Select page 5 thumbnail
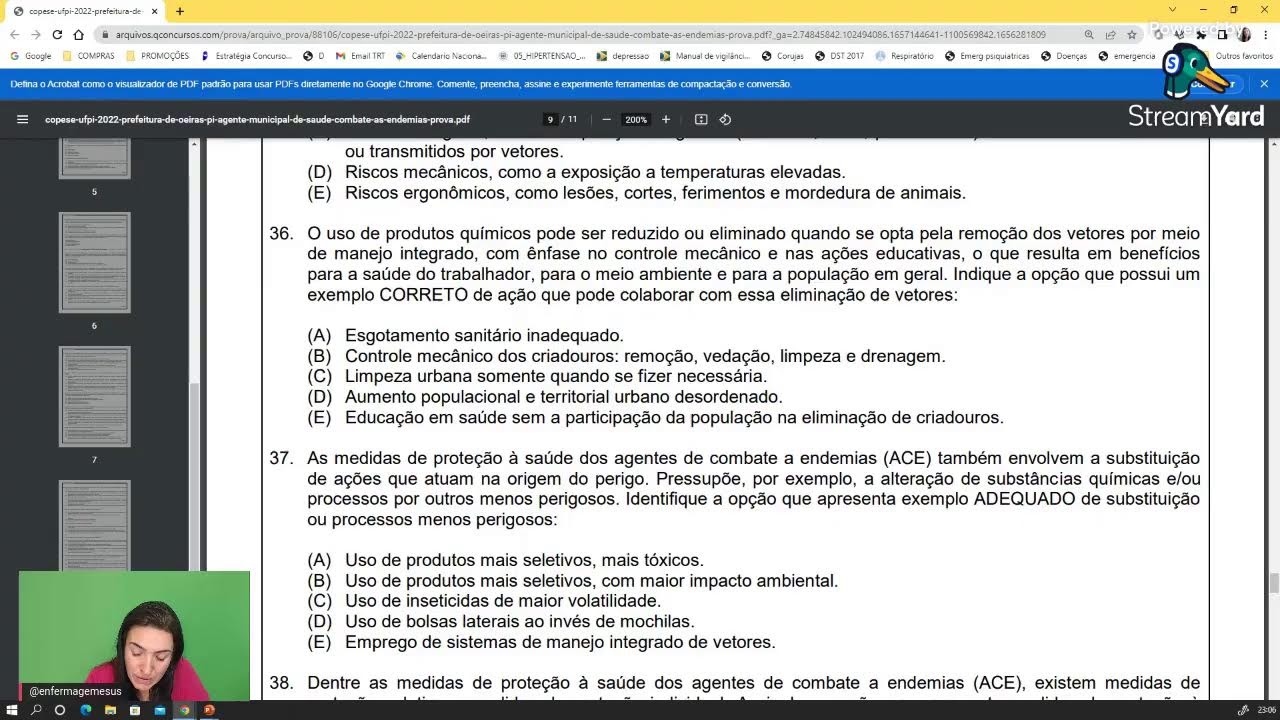The image size is (1280, 720). coord(94,159)
